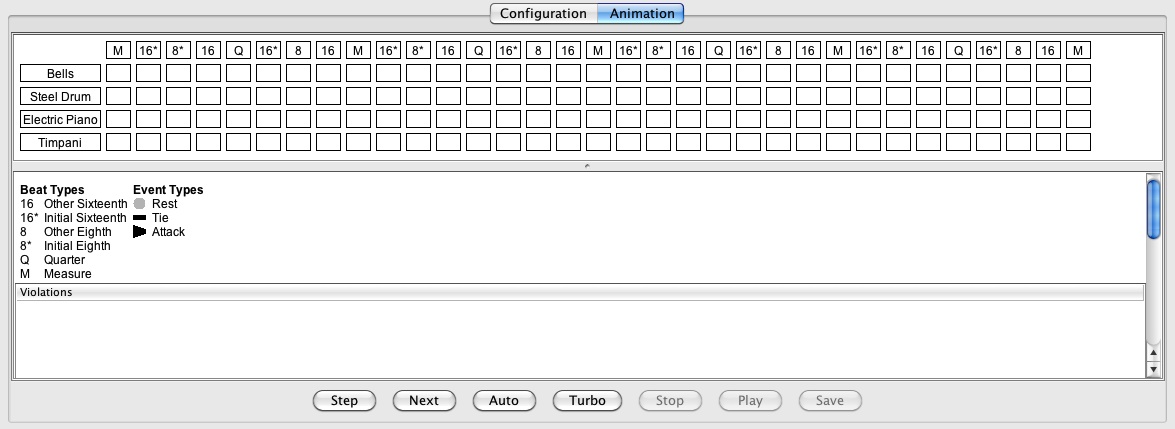Image resolution: width=1175 pixels, height=429 pixels.
Task: Click the Next button
Action: 424,400
